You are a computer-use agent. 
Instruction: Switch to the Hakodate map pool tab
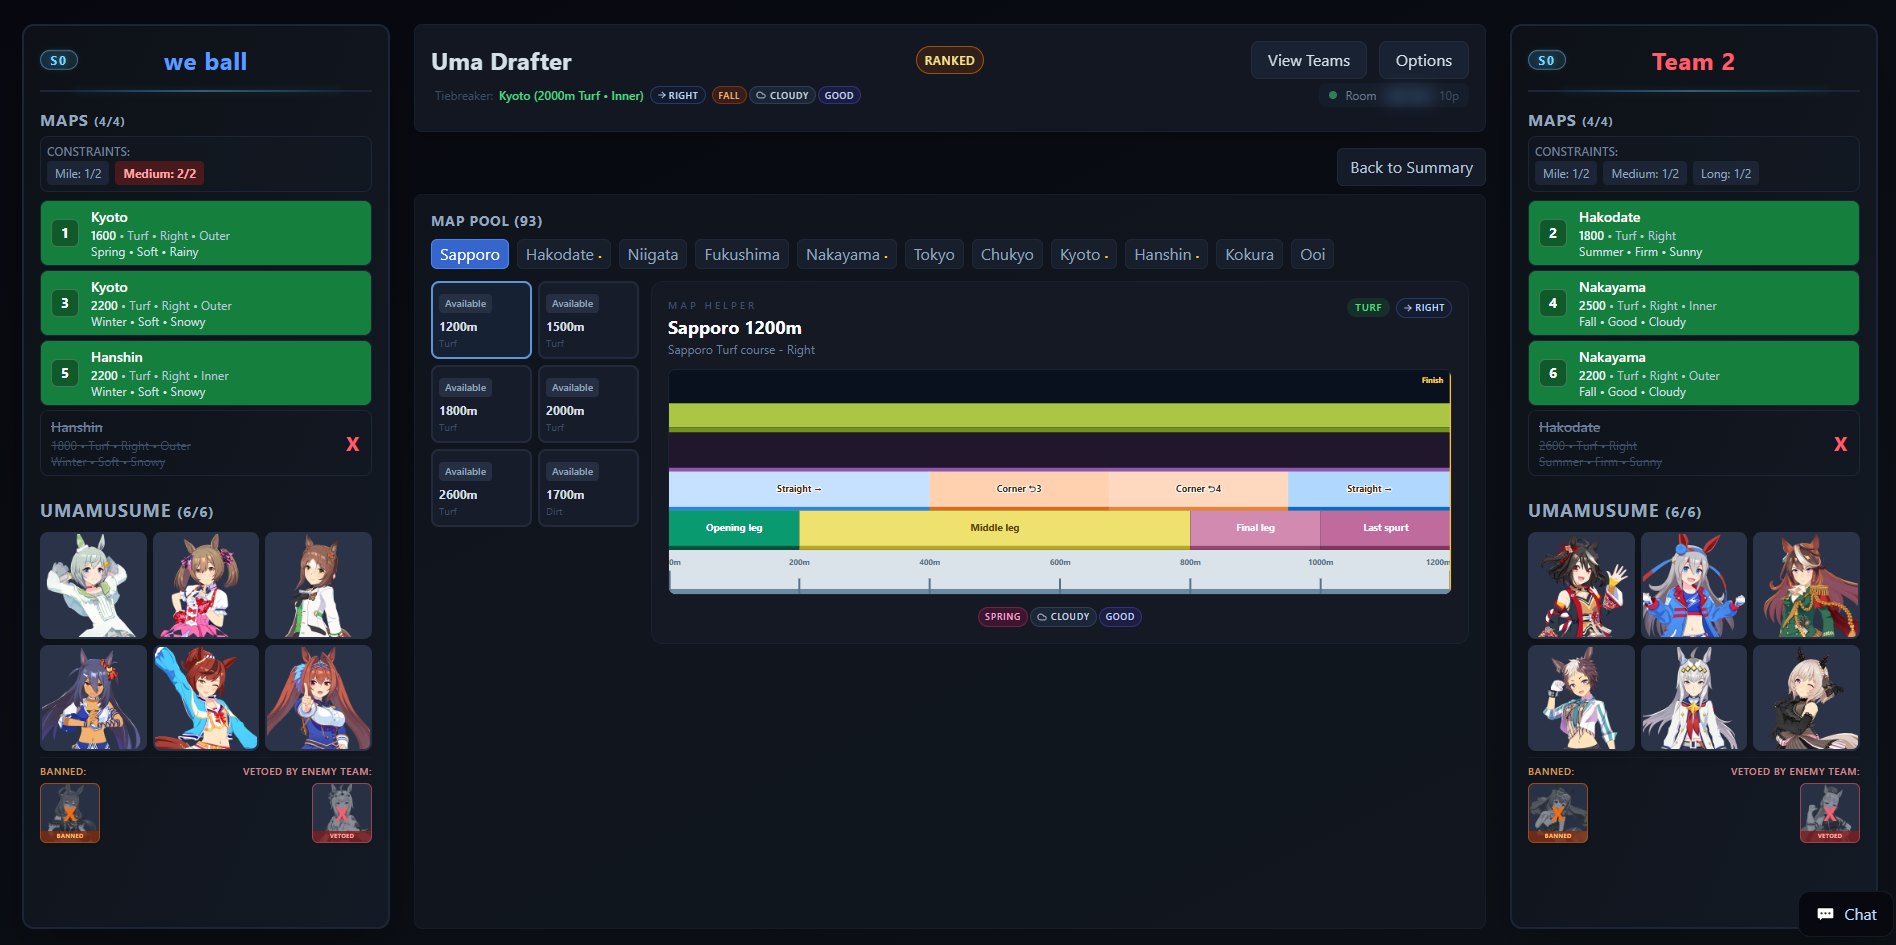coord(564,254)
